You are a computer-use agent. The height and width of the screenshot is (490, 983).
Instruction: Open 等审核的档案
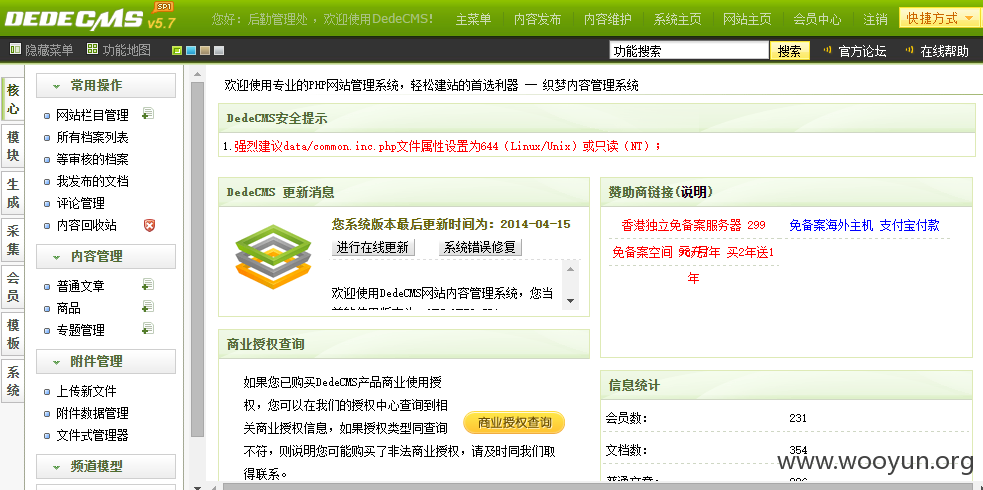point(93,159)
